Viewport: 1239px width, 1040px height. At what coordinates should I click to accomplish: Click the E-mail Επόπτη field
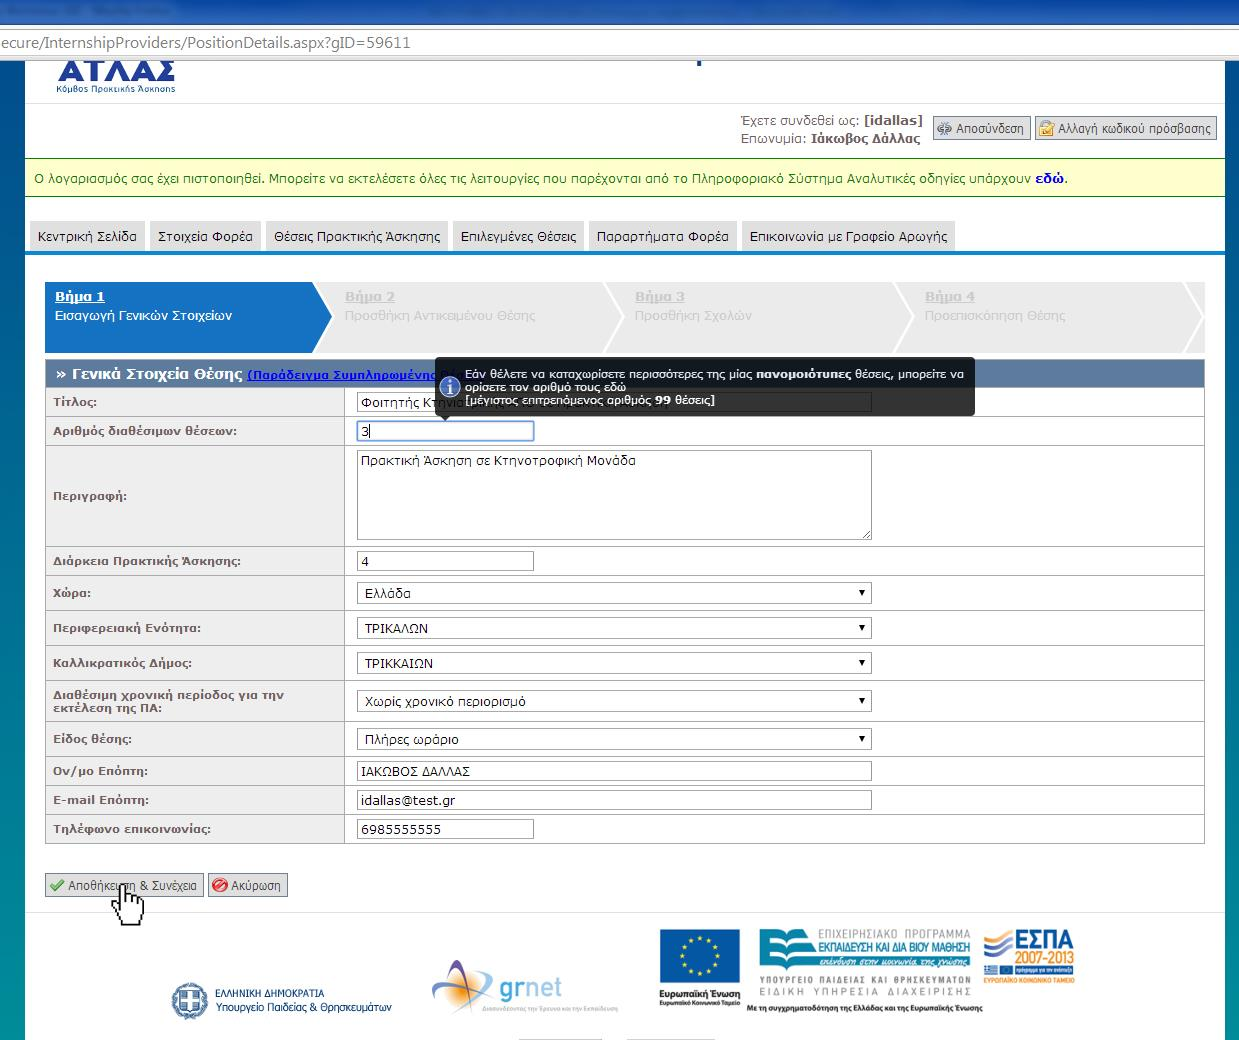click(614, 800)
